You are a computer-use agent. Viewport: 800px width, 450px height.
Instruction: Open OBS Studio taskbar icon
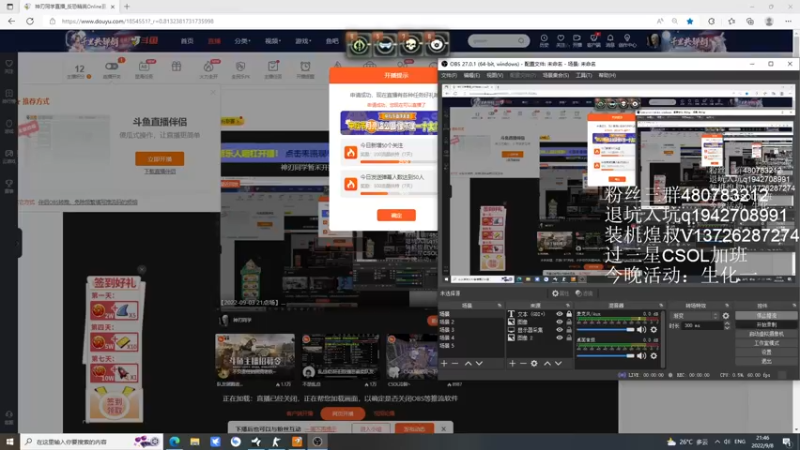[317, 442]
